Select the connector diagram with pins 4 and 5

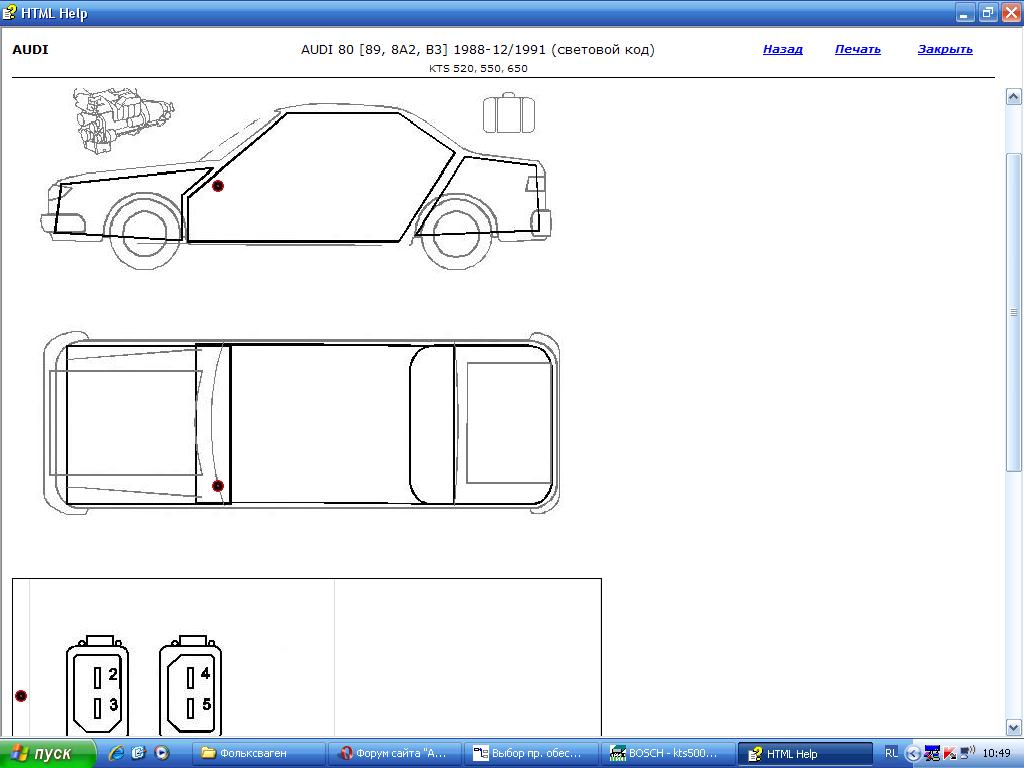click(x=191, y=685)
